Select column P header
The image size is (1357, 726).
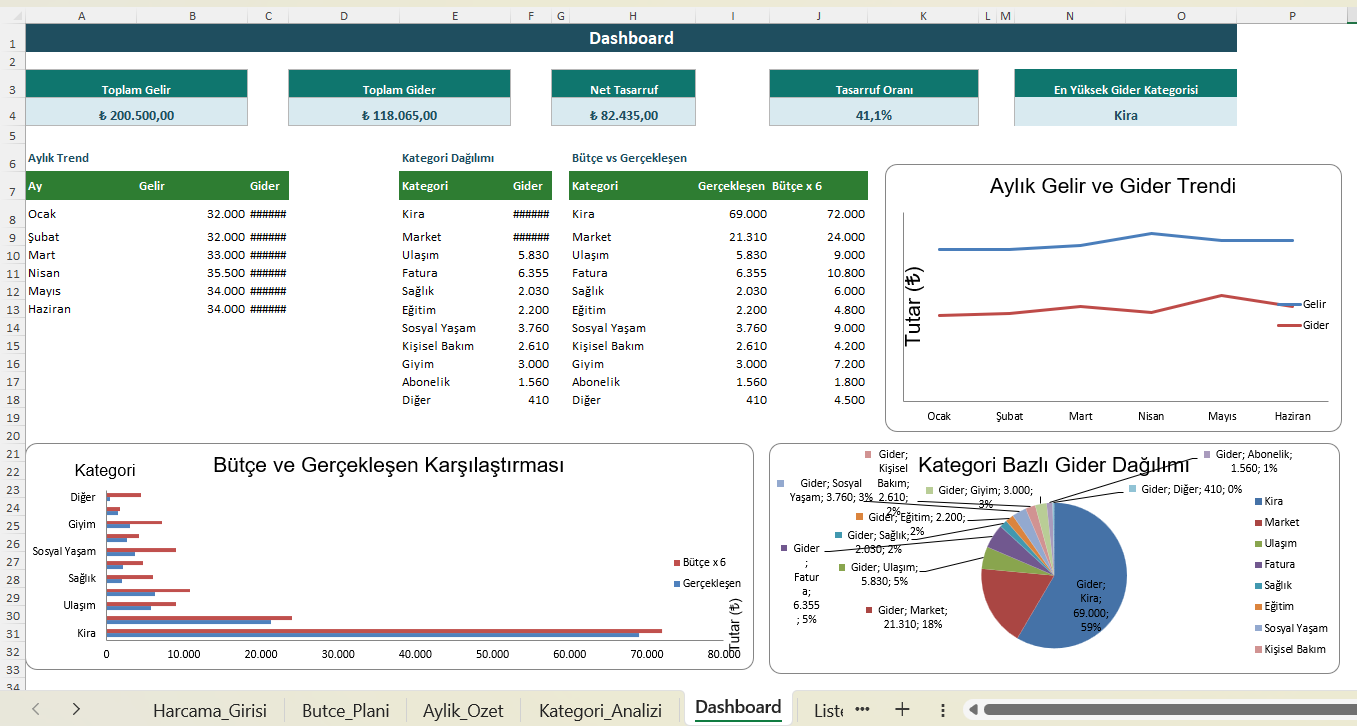pos(1292,15)
